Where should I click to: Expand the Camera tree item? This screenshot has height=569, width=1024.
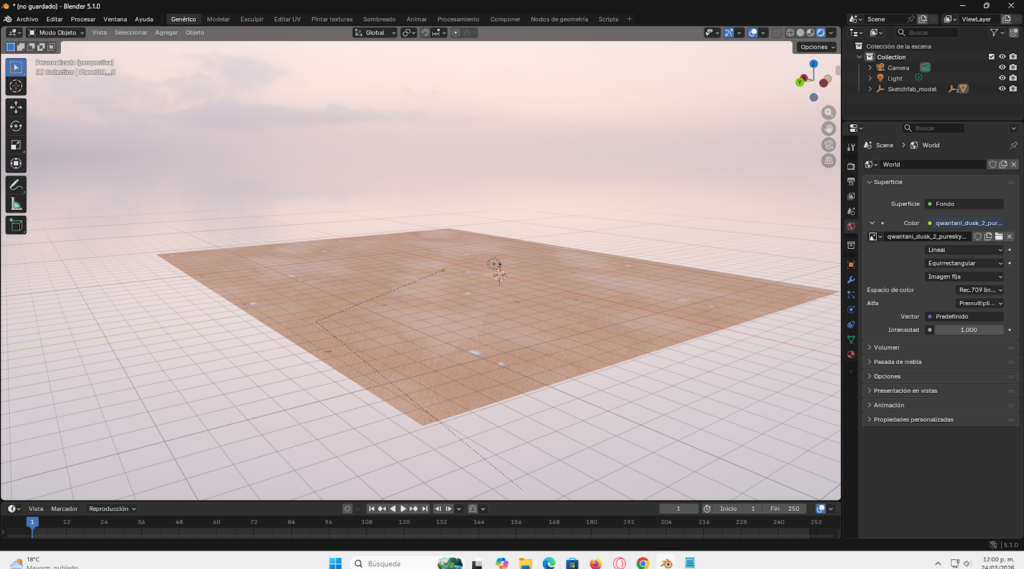[x=870, y=67]
